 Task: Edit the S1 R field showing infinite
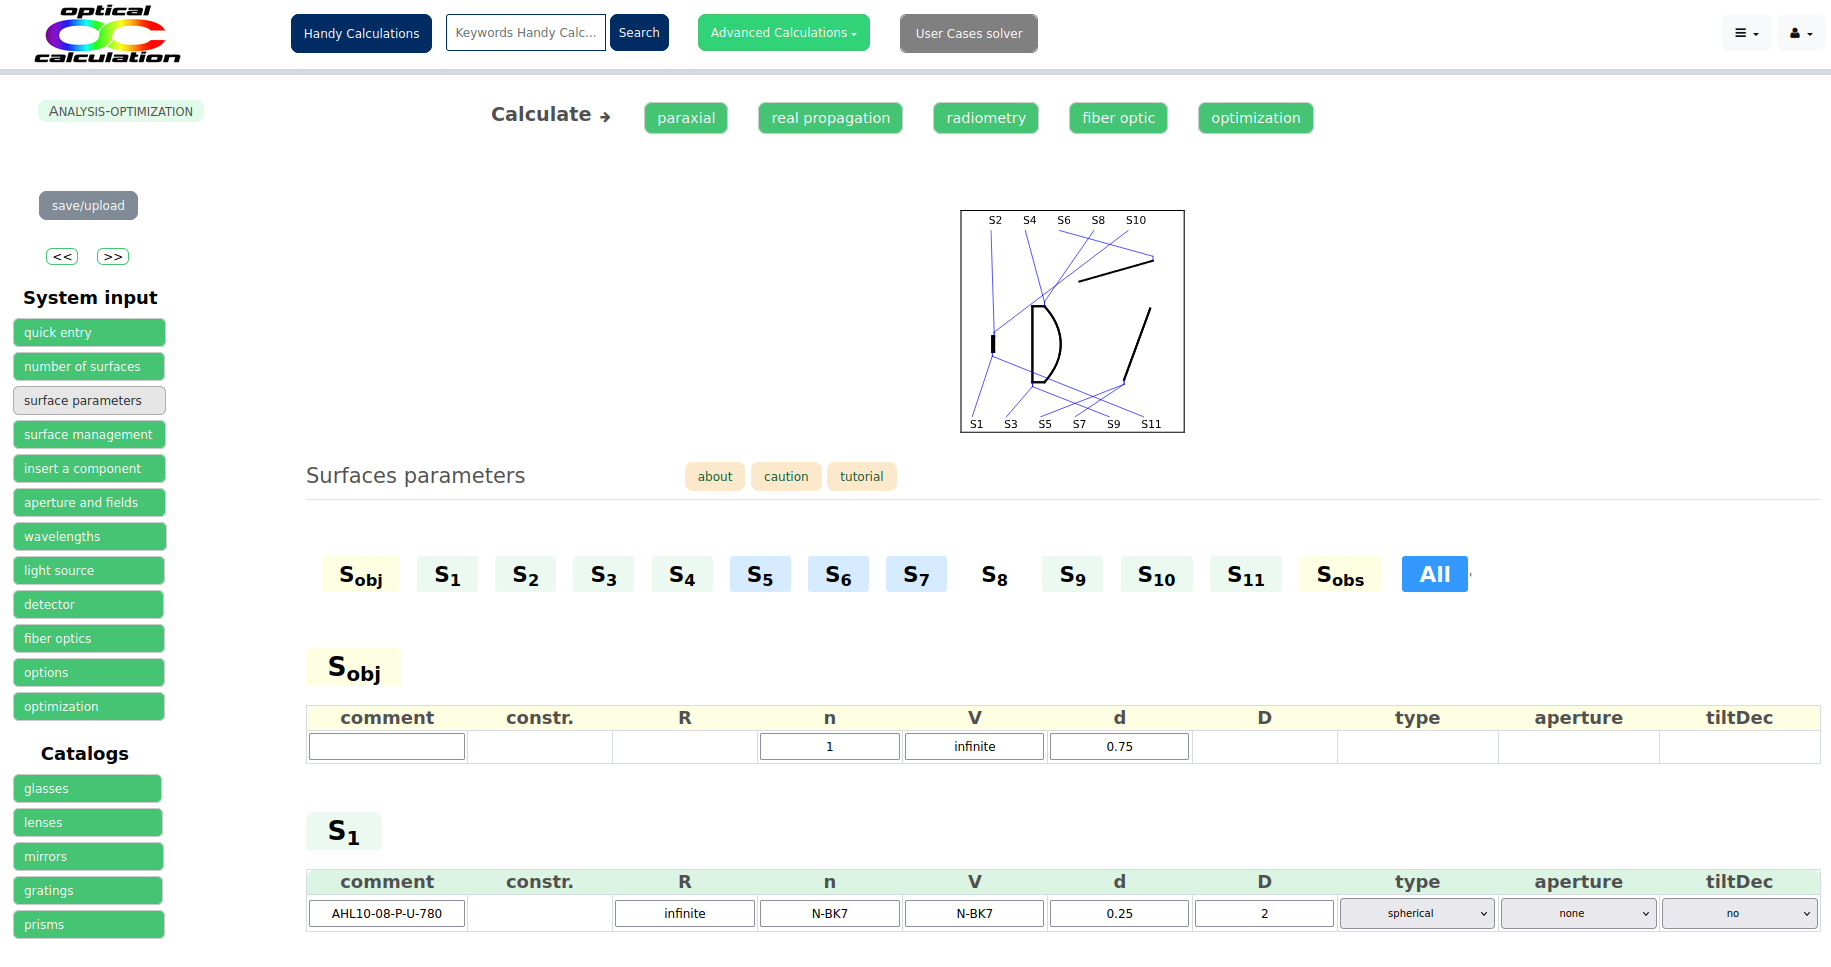click(x=684, y=913)
